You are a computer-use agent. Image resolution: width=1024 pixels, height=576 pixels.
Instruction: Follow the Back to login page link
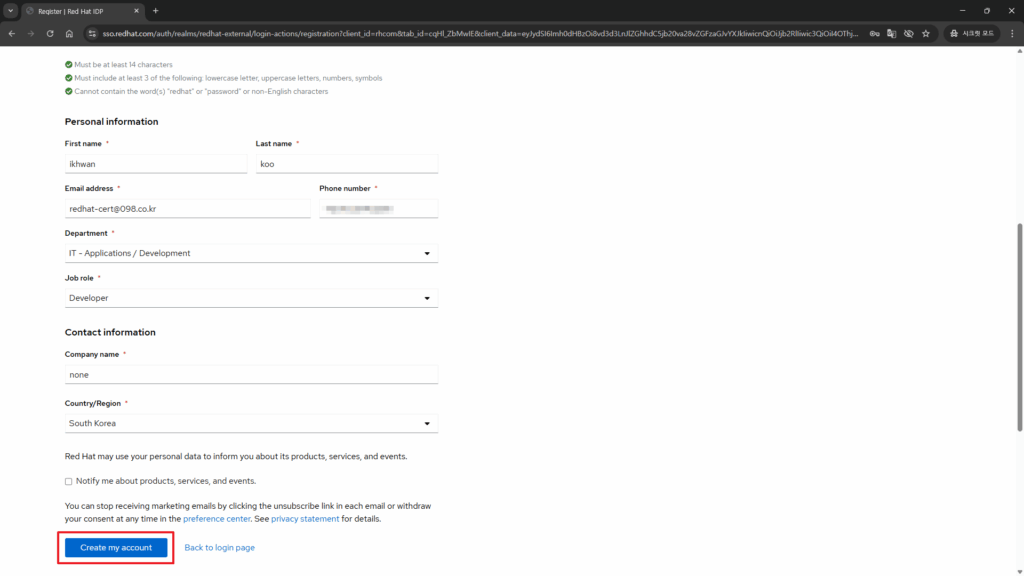pyautogui.click(x=219, y=548)
